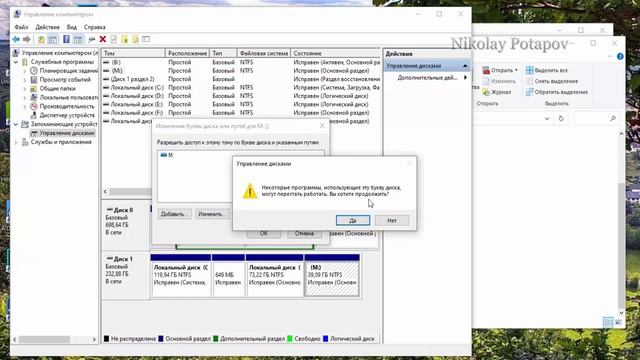Sort by the Файловая система column header
This screenshot has height=360, width=640.
[x=264, y=53]
